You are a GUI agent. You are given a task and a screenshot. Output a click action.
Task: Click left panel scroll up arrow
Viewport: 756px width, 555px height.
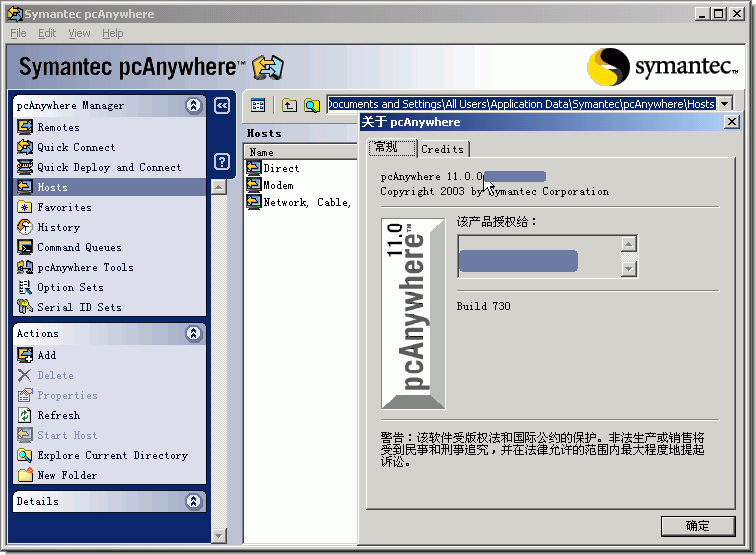[x=219, y=187]
